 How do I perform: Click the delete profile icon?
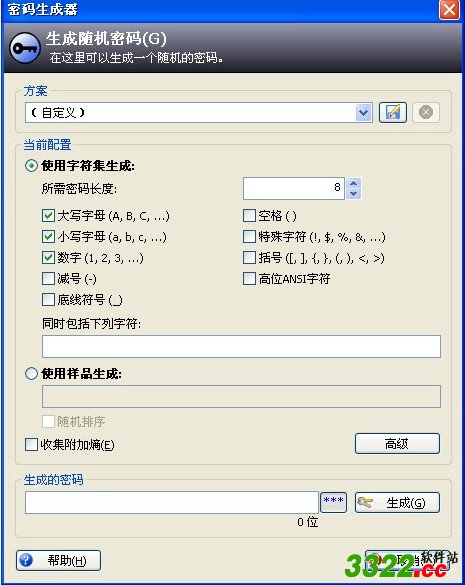(x=426, y=112)
